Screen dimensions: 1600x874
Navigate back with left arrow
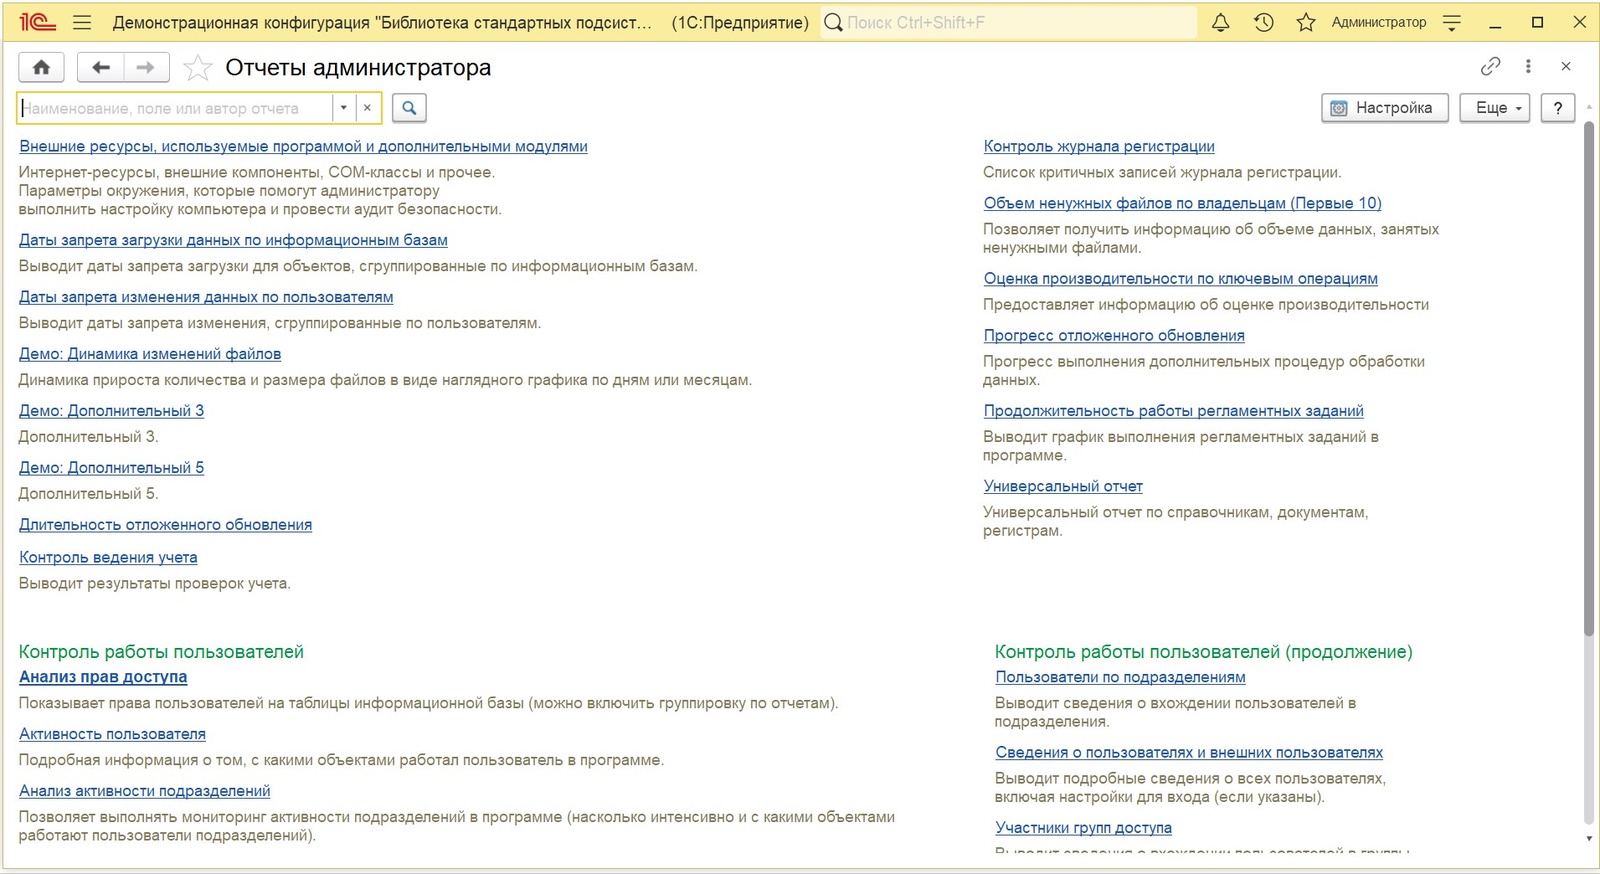[100, 67]
